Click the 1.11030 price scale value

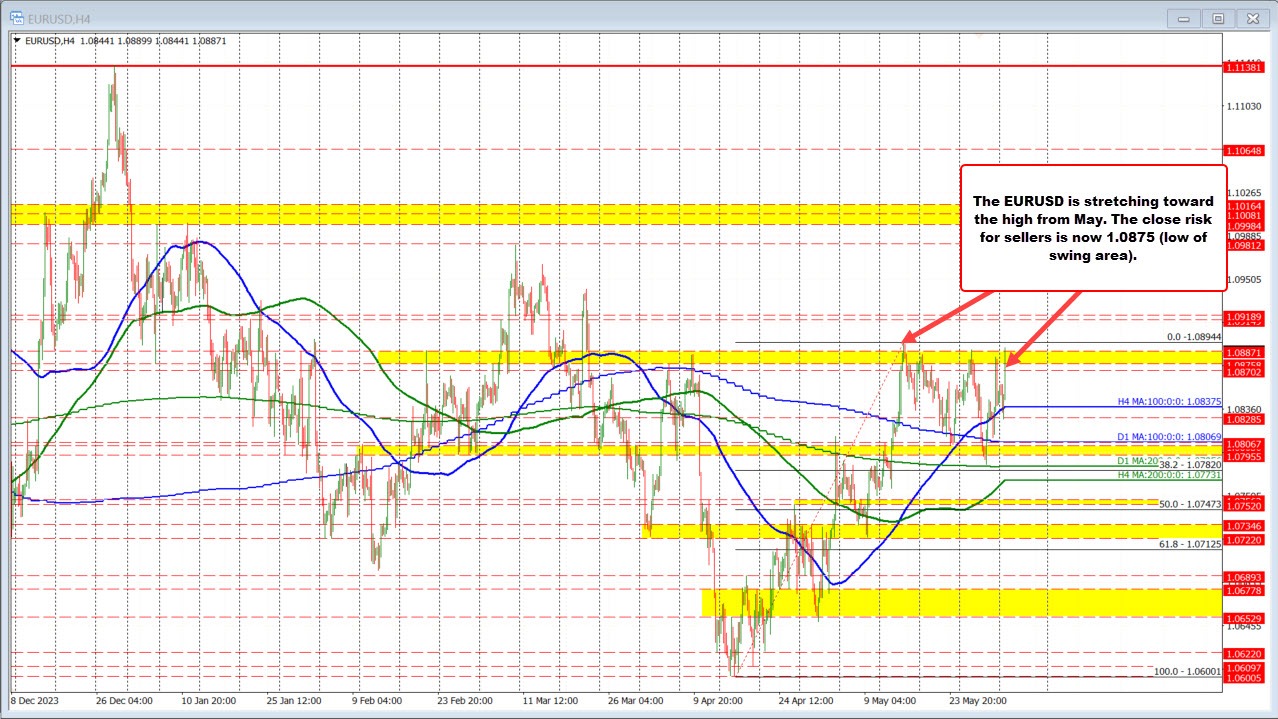[x=1244, y=106]
